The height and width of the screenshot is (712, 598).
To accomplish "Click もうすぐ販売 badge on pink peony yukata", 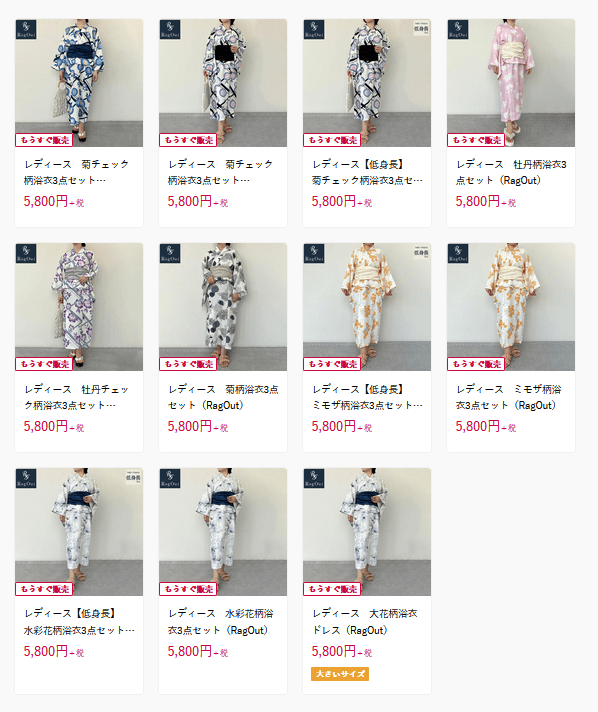I will (x=476, y=140).
